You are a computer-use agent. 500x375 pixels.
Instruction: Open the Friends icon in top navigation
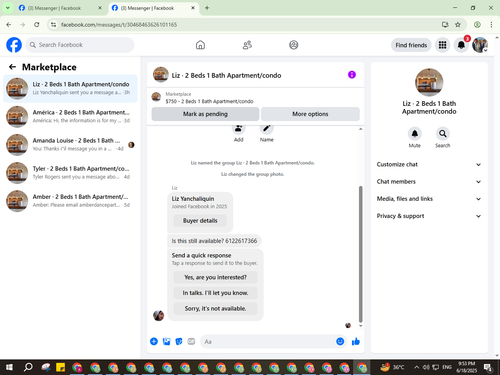[247, 45]
